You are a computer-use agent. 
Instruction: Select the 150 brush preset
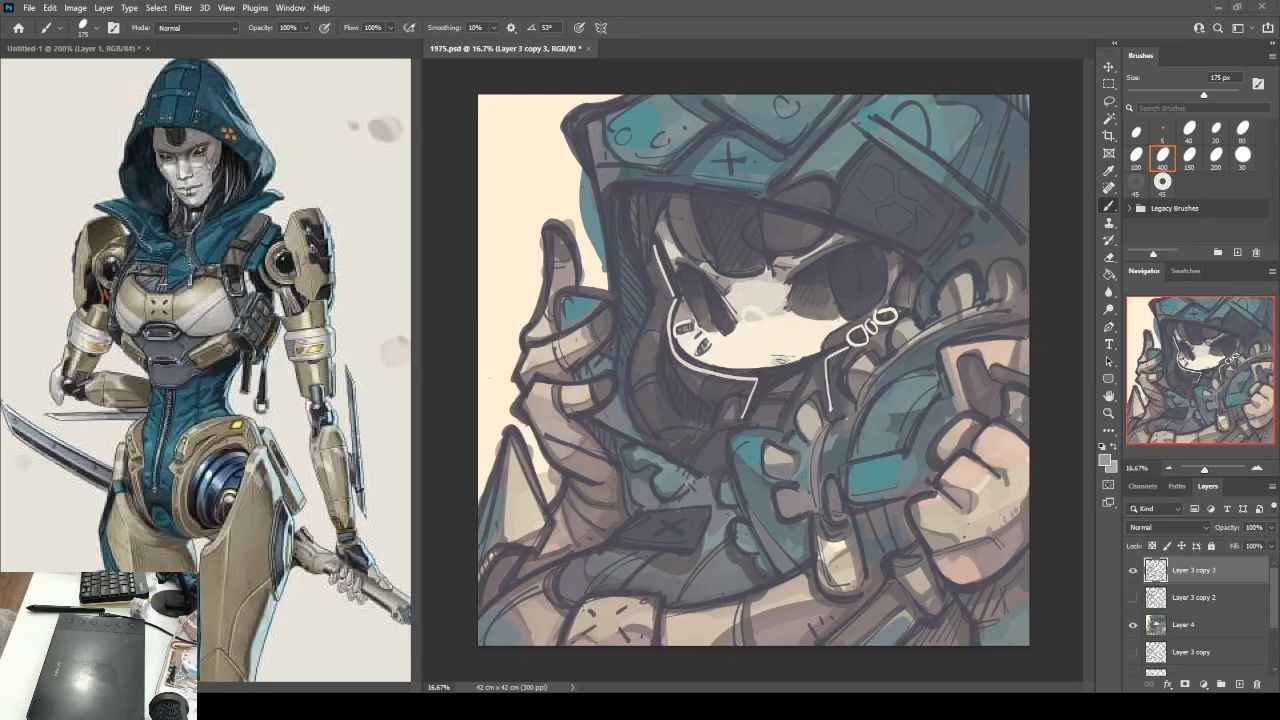coord(1189,157)
